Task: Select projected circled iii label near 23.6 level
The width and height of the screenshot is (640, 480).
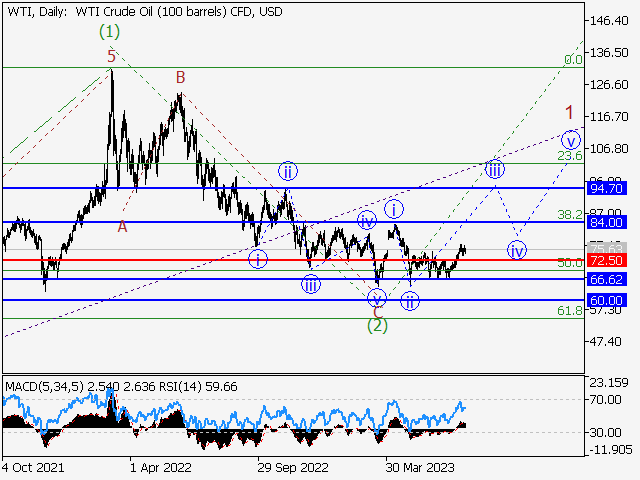Action: [x=495, y=169]
